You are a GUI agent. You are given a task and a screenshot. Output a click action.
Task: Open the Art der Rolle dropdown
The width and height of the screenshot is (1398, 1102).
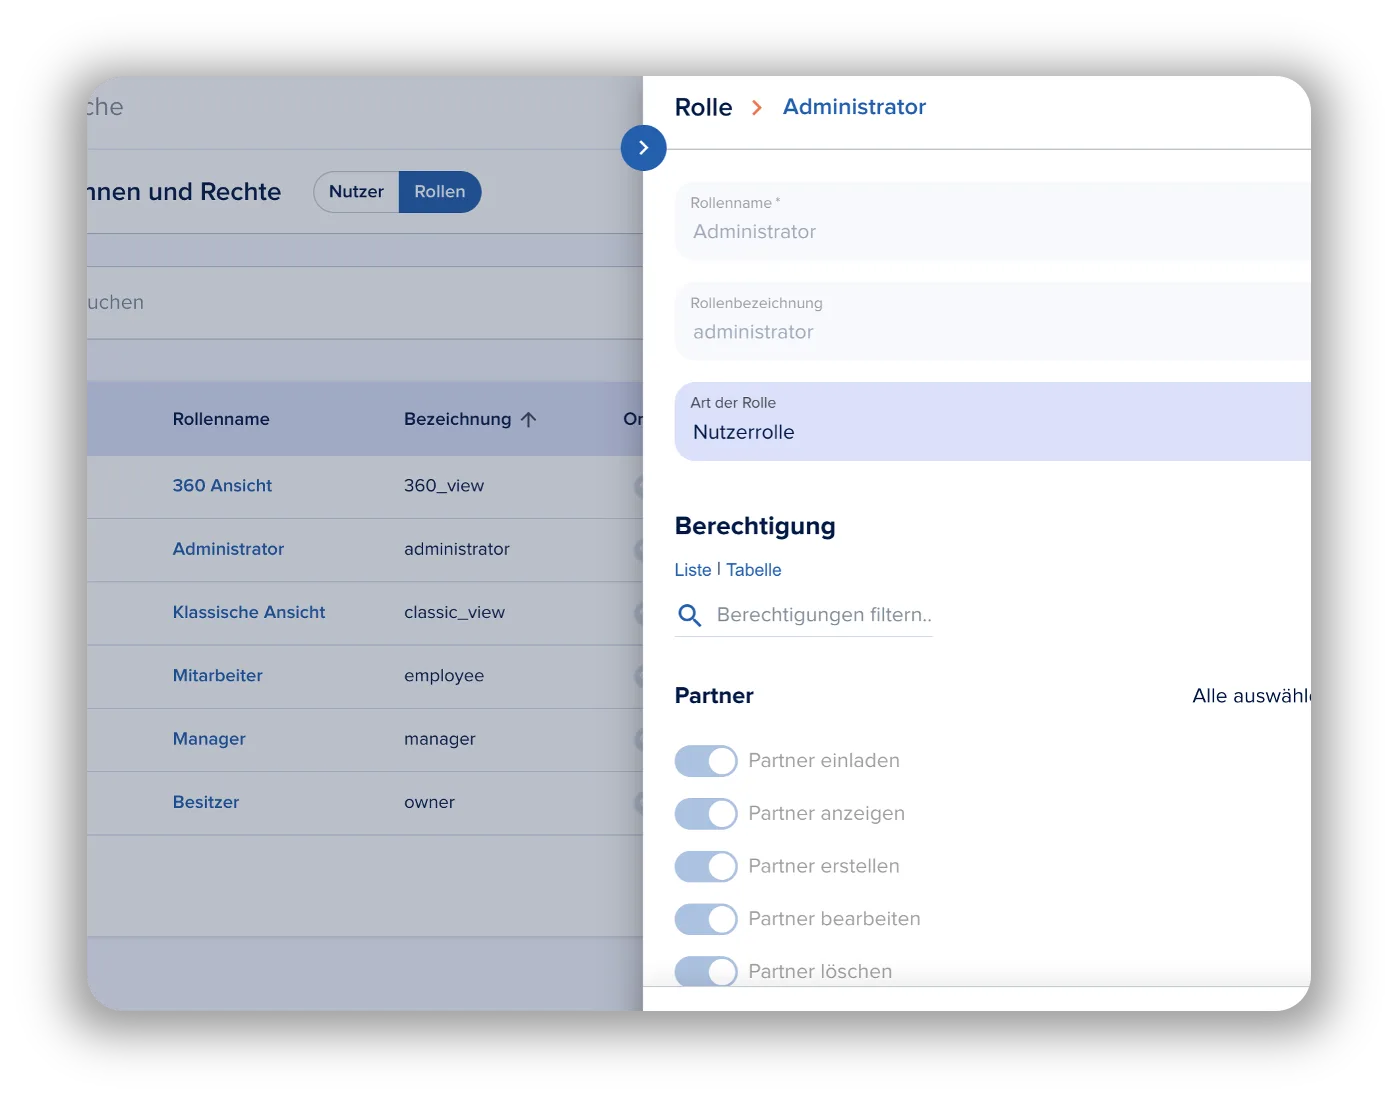pyautogui.click(x=992, y=421)
